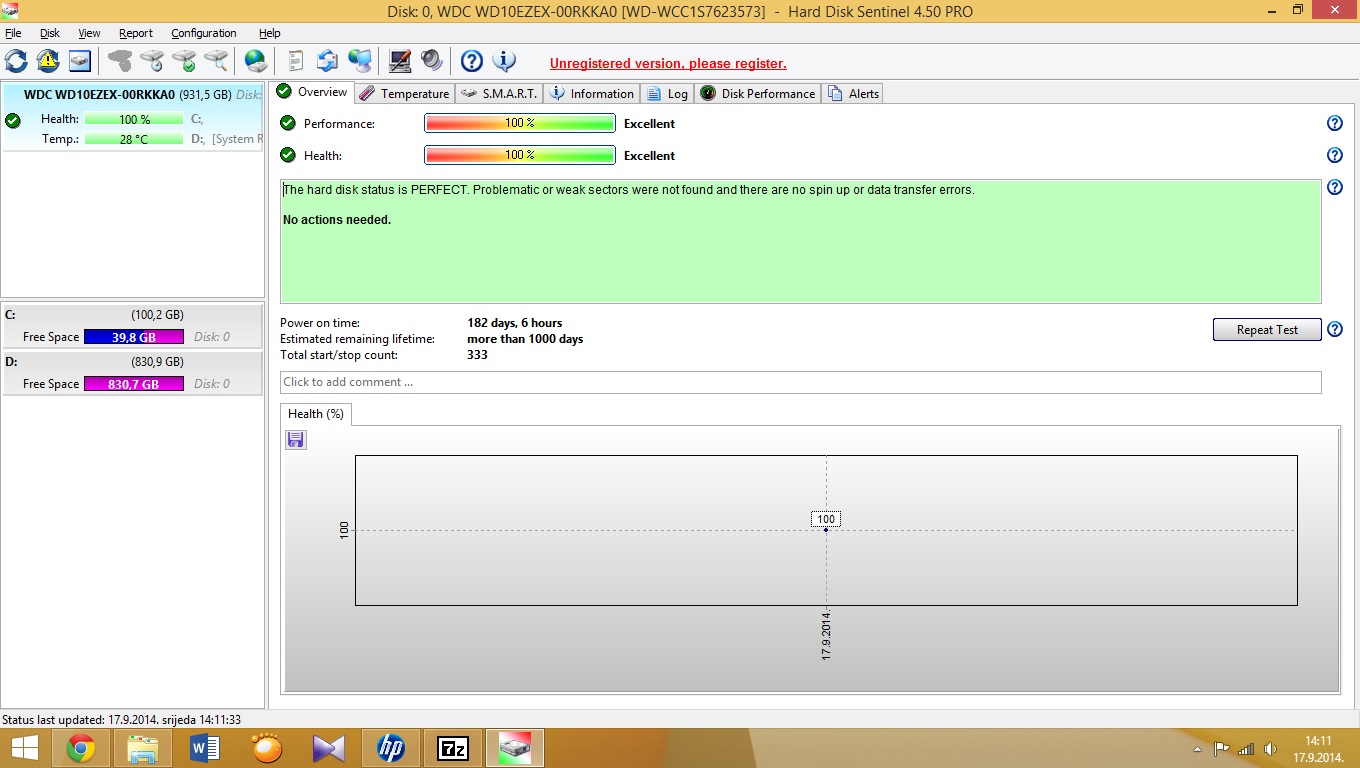Image resolution: width=1360 pixels, height=768 pixels.
Task: Open Configuration menu
Action: 204,33
